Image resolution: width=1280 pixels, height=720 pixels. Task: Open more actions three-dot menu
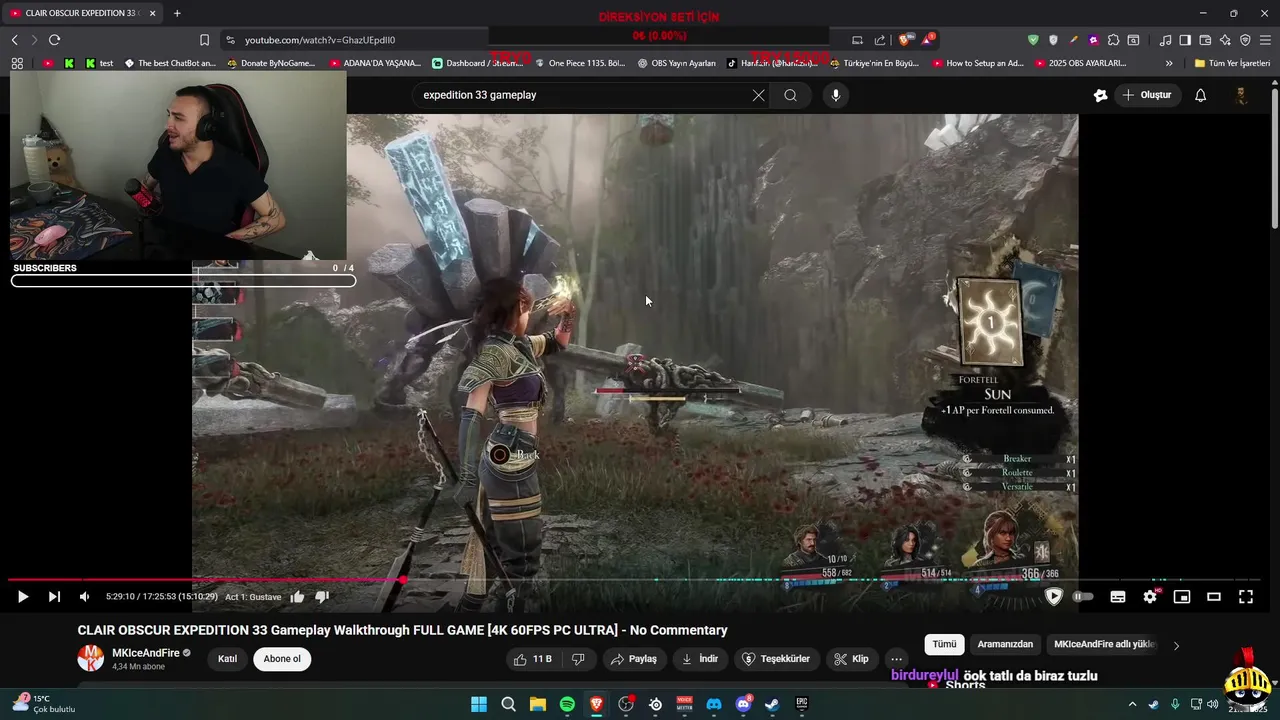pos(896,659)
